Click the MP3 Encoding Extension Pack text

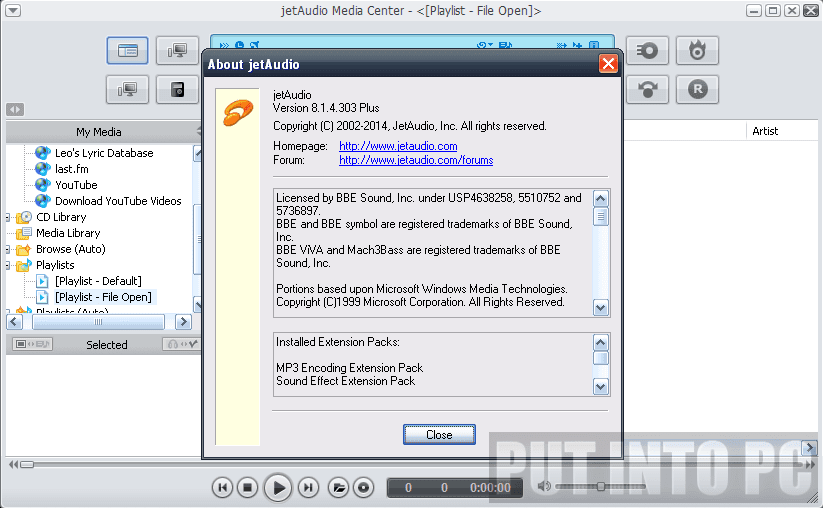(x=350, y=368)
